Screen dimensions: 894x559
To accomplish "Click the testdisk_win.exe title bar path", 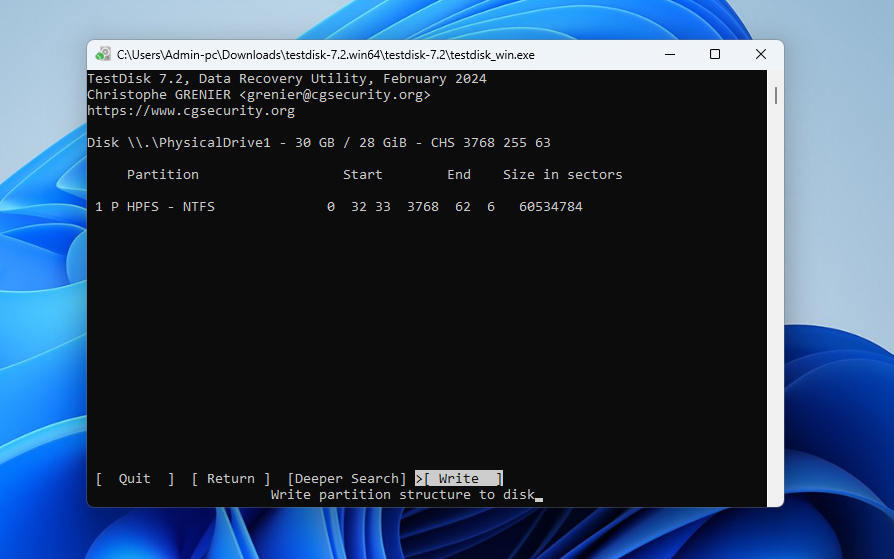I will [326, 55].
